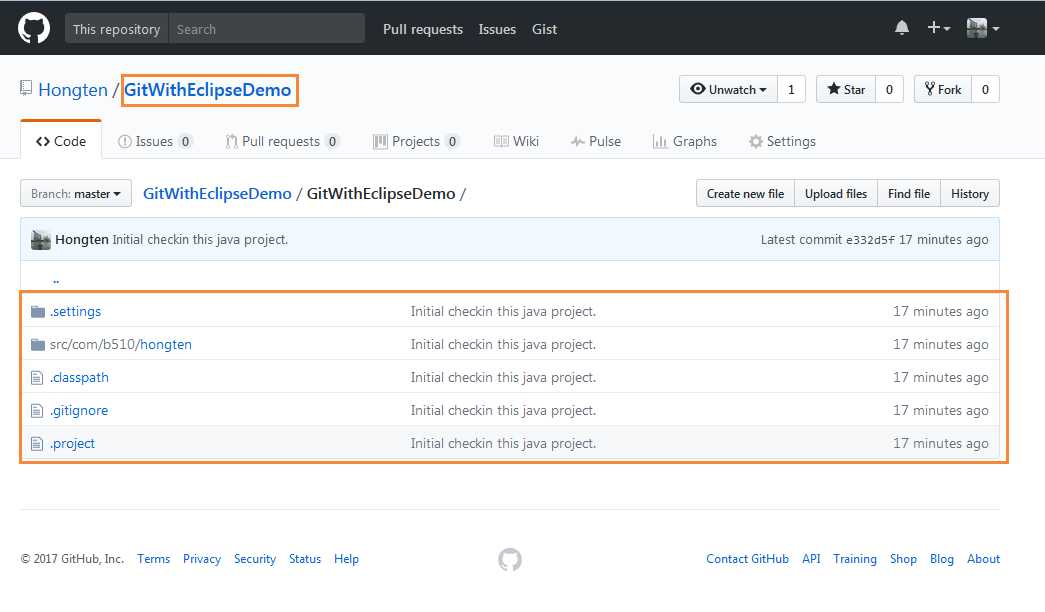
Task: Open the Help footer link
Action: tap(347, 559)
